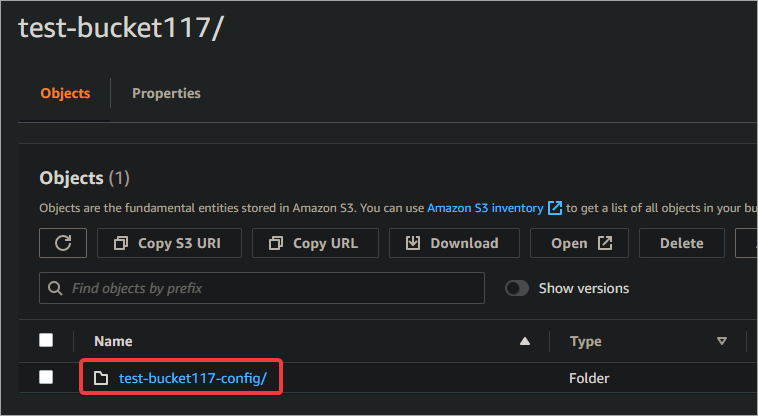Sort by Name using ascending arrow

tap(525, 342)
